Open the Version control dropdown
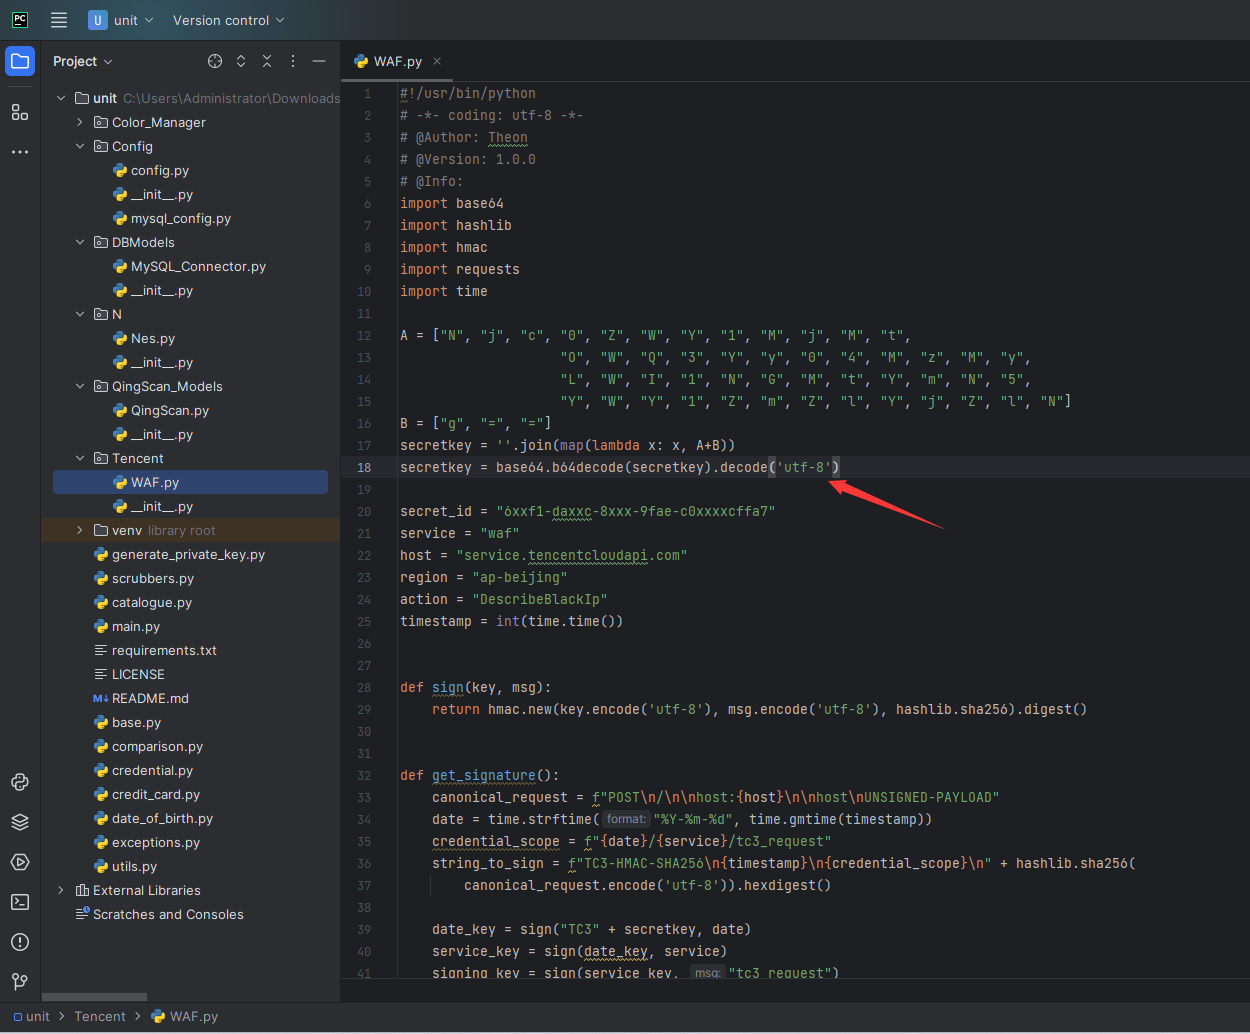Image resolution: width=1250 pixels, height=1034 pixels. coord(228,20)
